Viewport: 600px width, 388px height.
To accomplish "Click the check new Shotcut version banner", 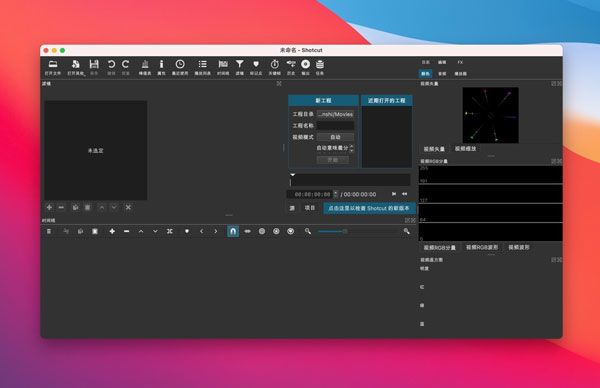I will [x=369, y=208].
